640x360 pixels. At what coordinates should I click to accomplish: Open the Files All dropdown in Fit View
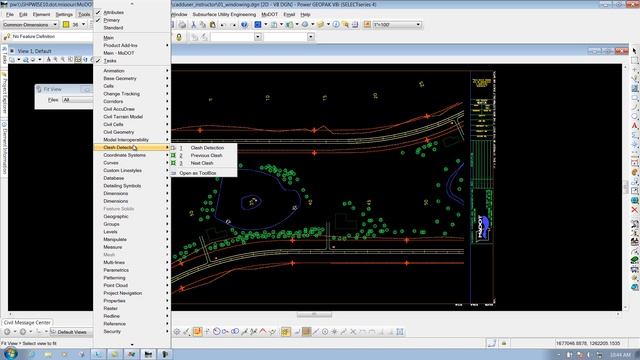point(78,100)
